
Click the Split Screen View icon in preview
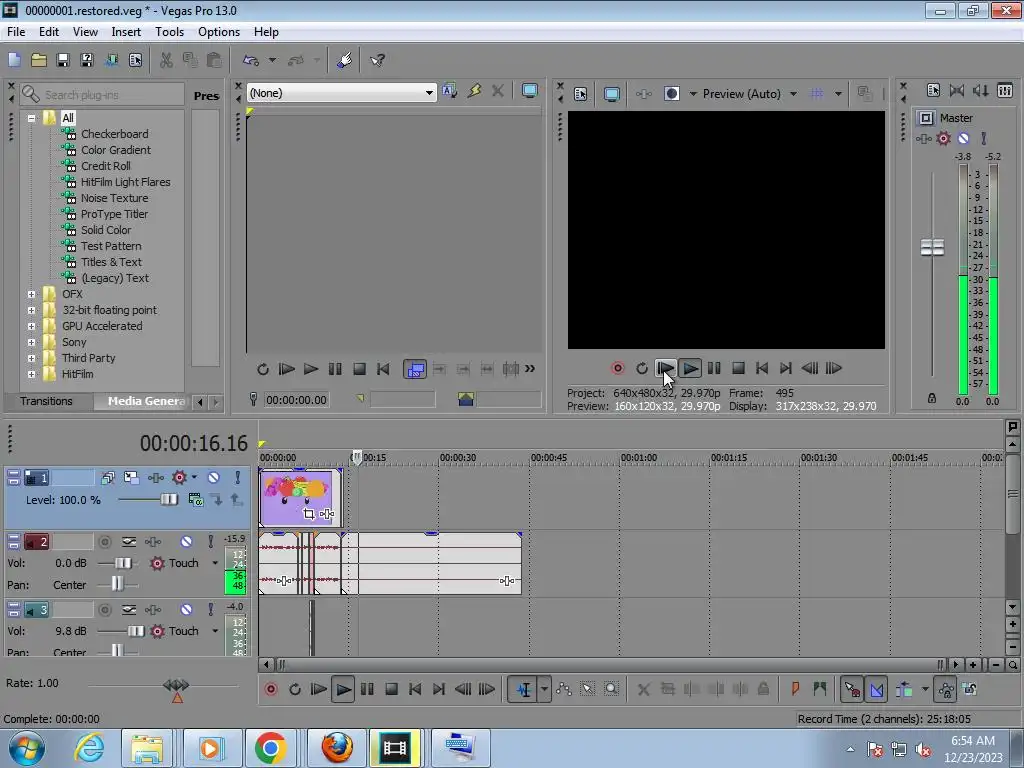click(x=671, y=93)
